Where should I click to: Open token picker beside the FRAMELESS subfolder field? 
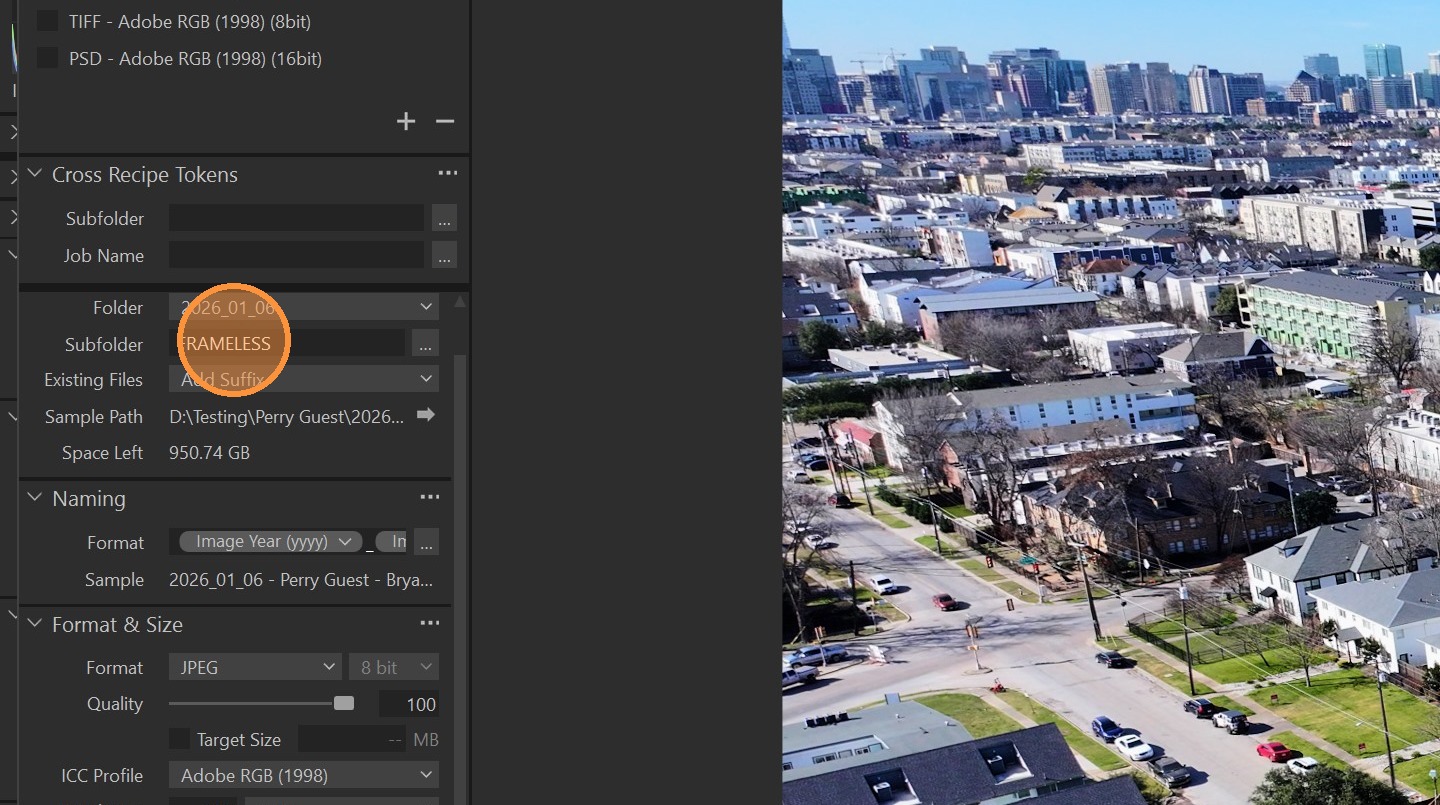coord(426,344)
